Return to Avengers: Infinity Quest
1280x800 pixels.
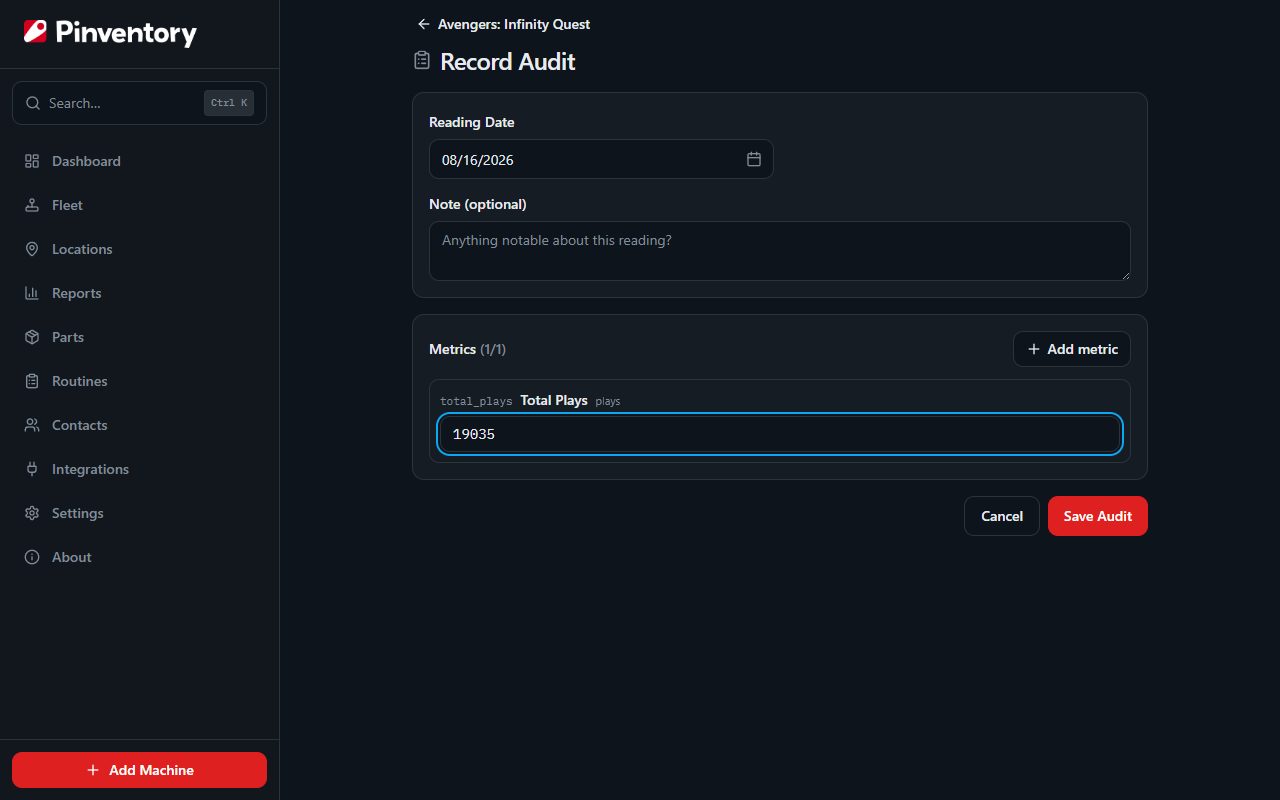pyautogui.click(x=504, y=24)
